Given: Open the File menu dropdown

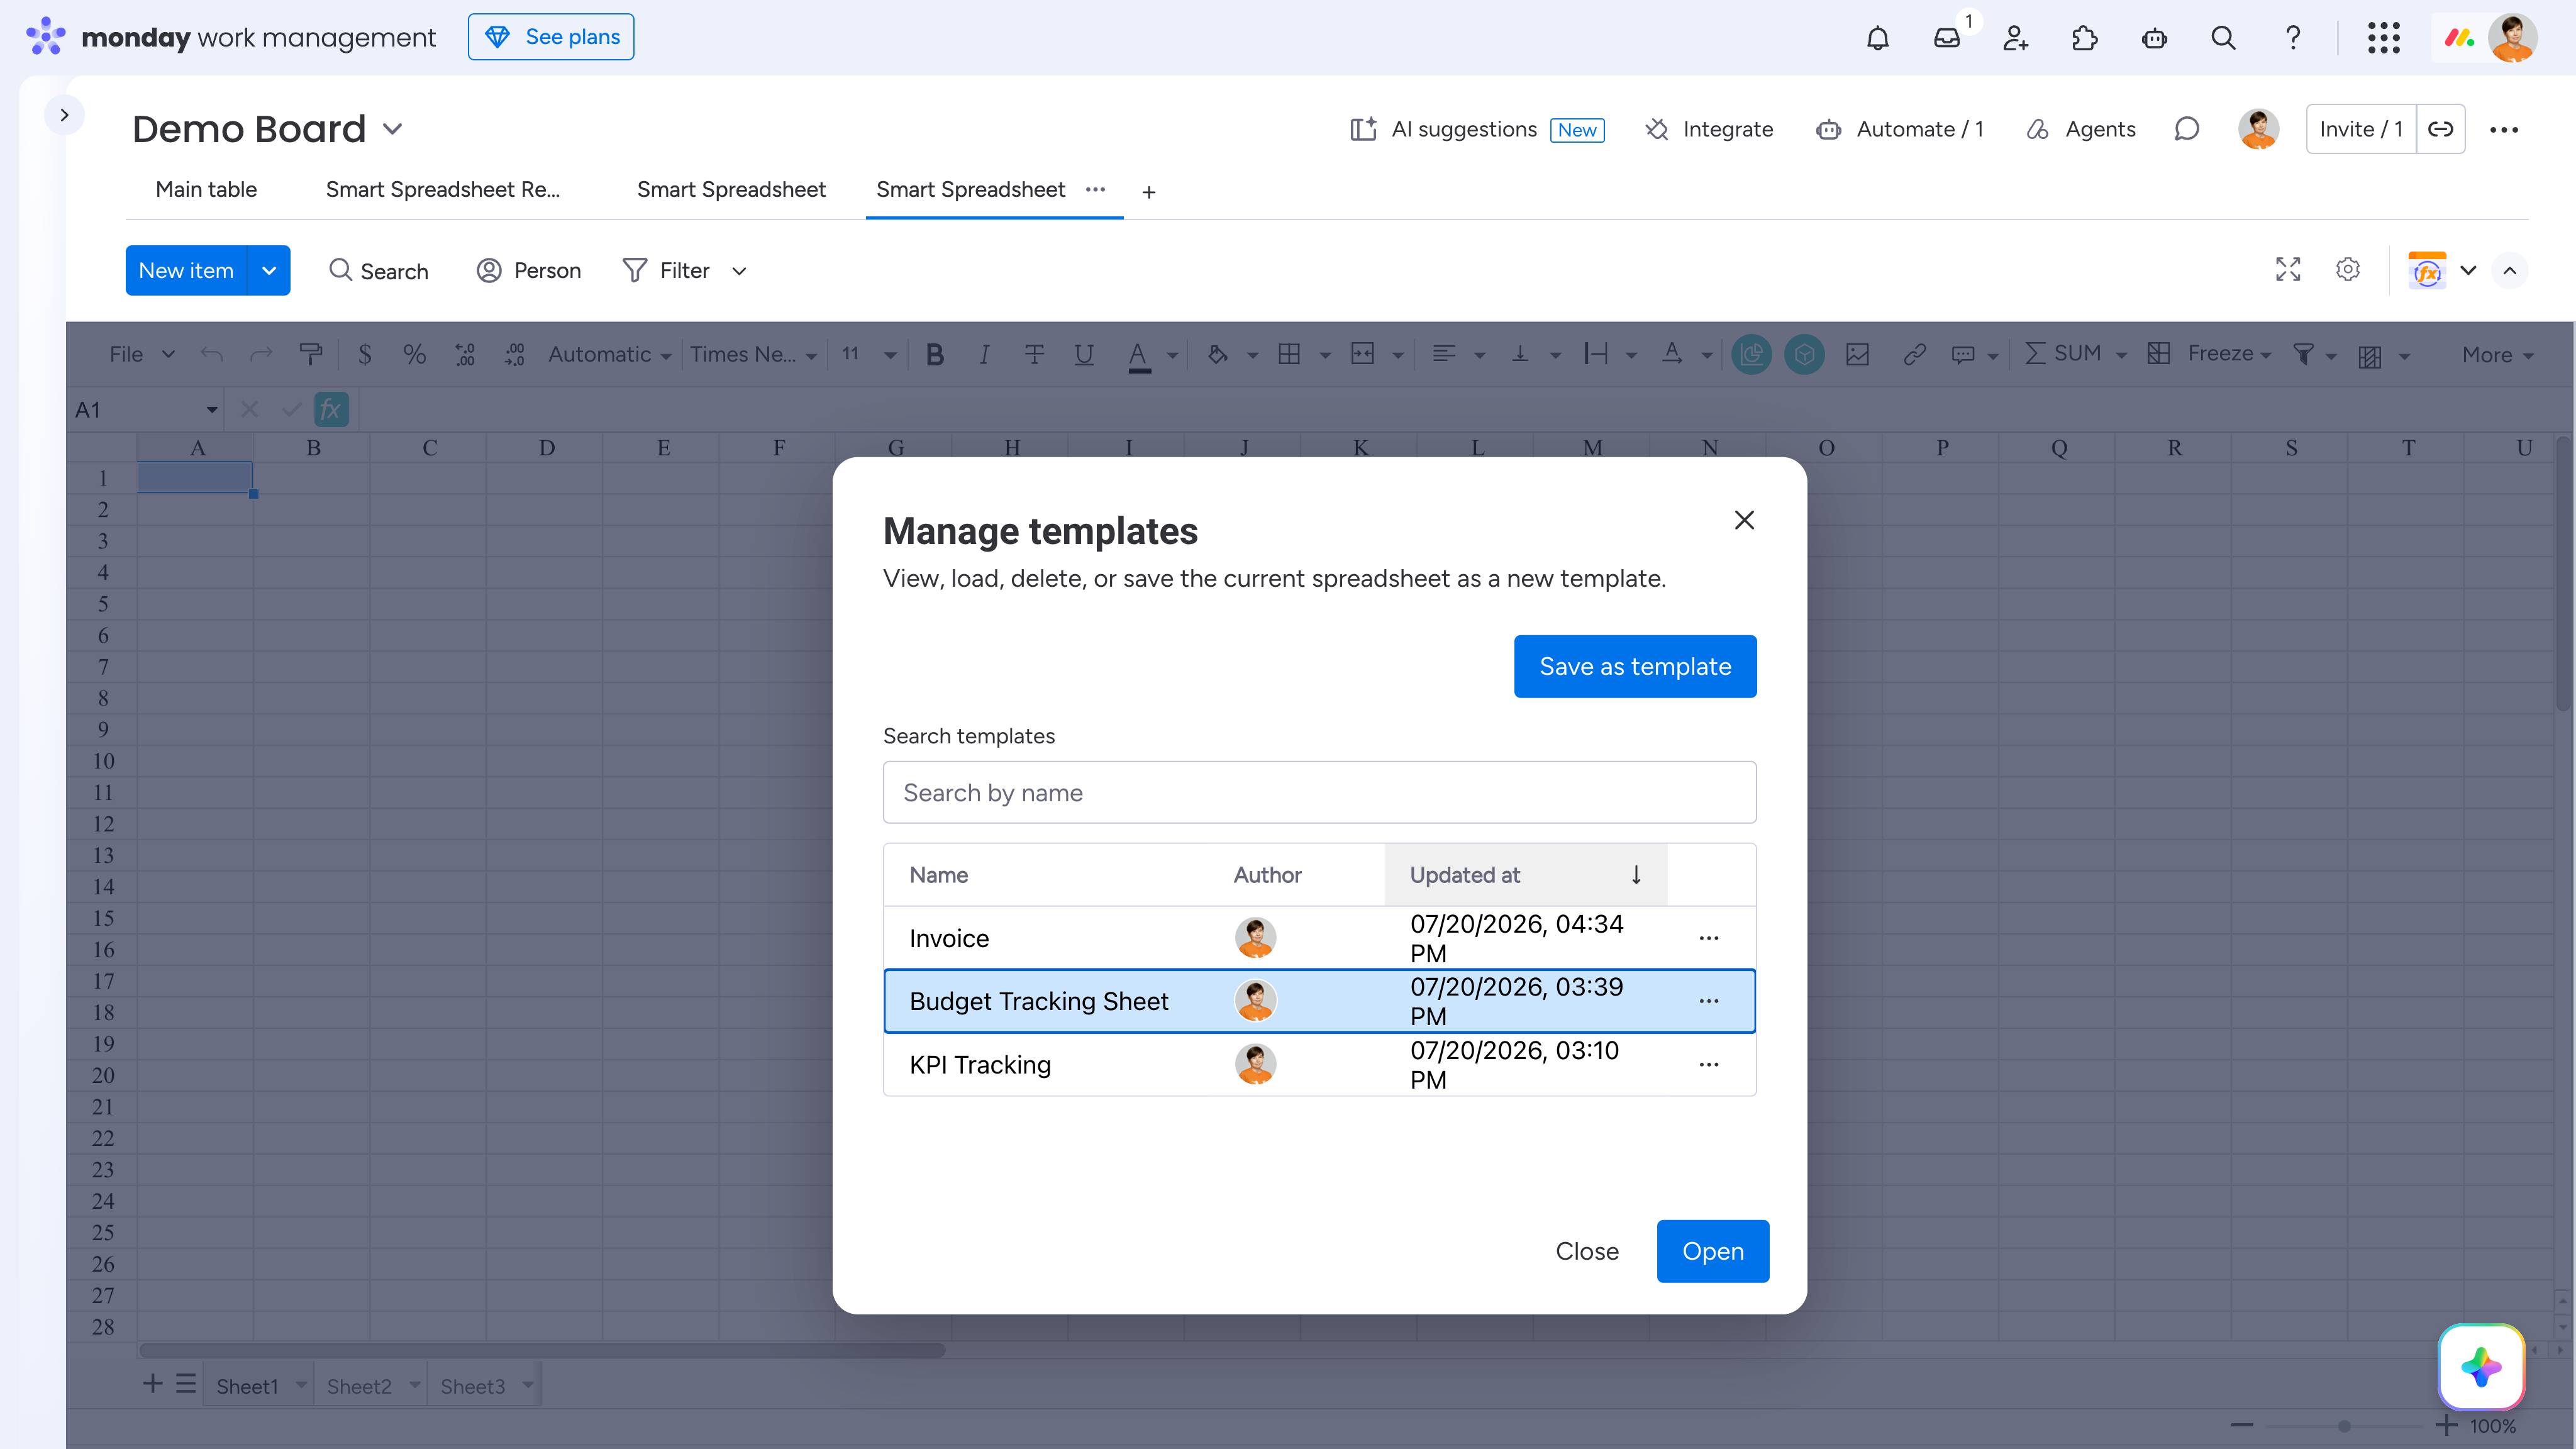Looking at the screenshot, I should pos(141,354).
